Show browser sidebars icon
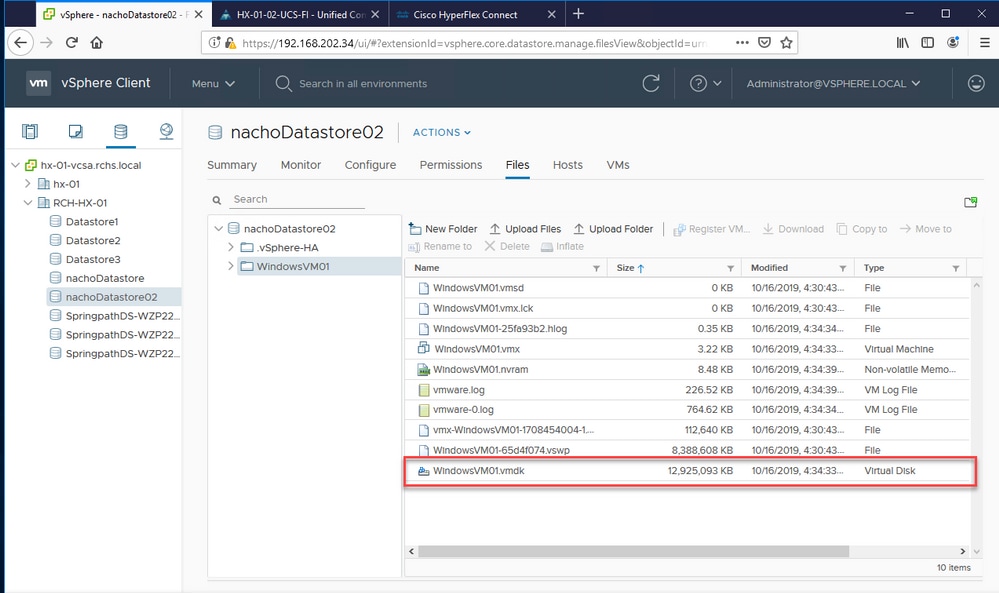Screen dimensions: 999x593 928,43
